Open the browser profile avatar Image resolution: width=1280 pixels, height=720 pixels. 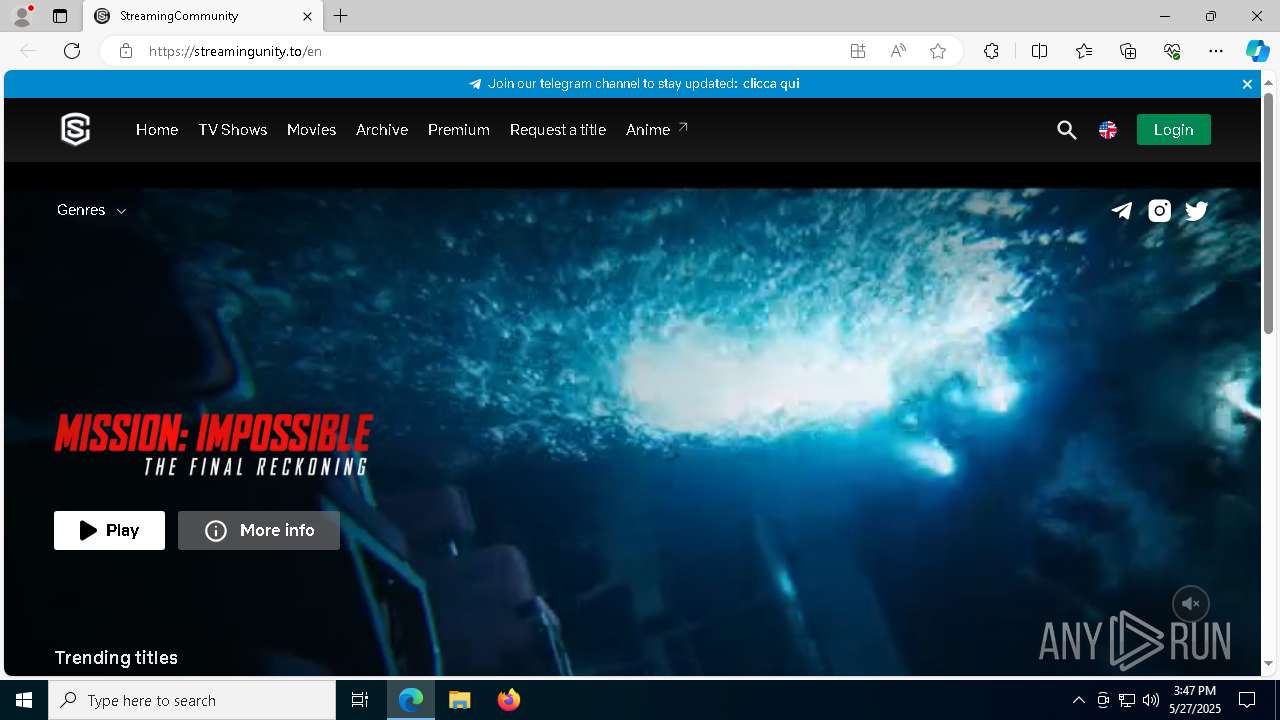(22, 16)
